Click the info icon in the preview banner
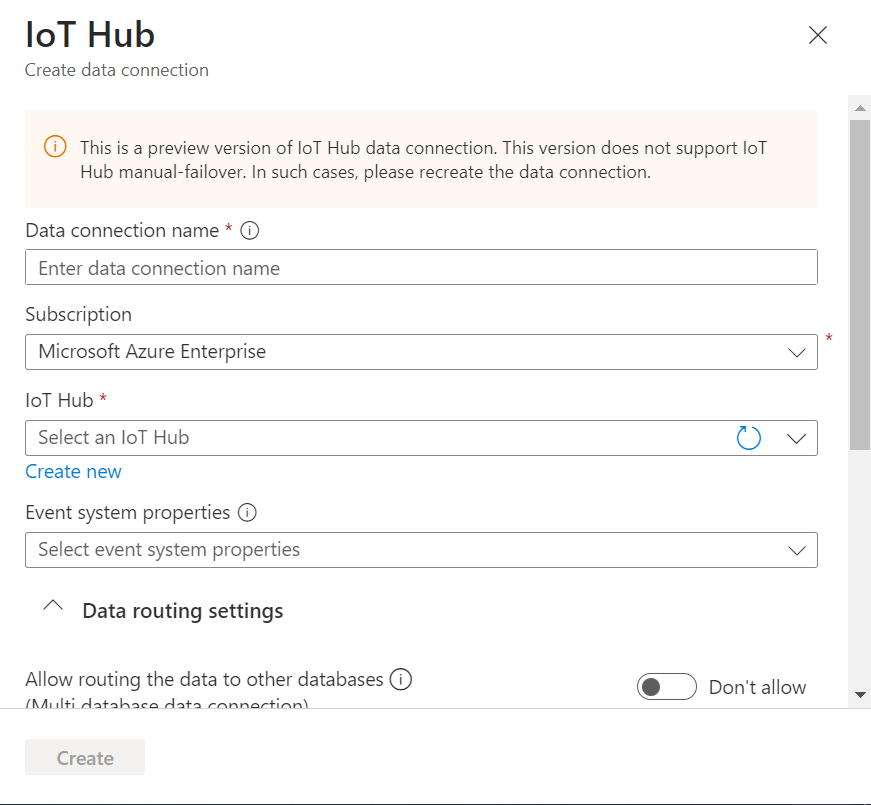The height and width of the screenshot is (805, 871). [x=55, y=147]
